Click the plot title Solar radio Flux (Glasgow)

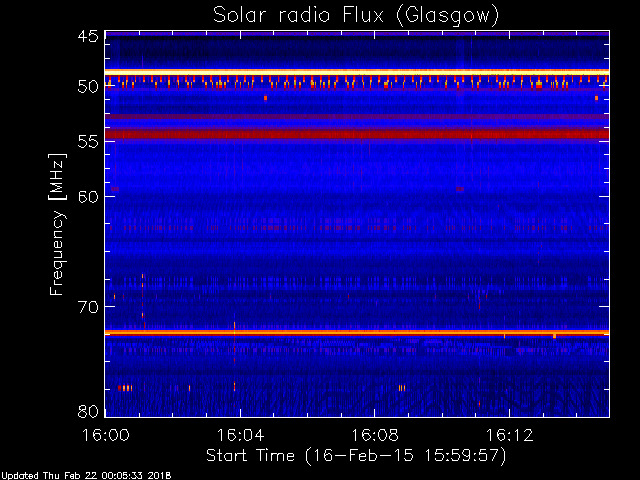(356, 16)
